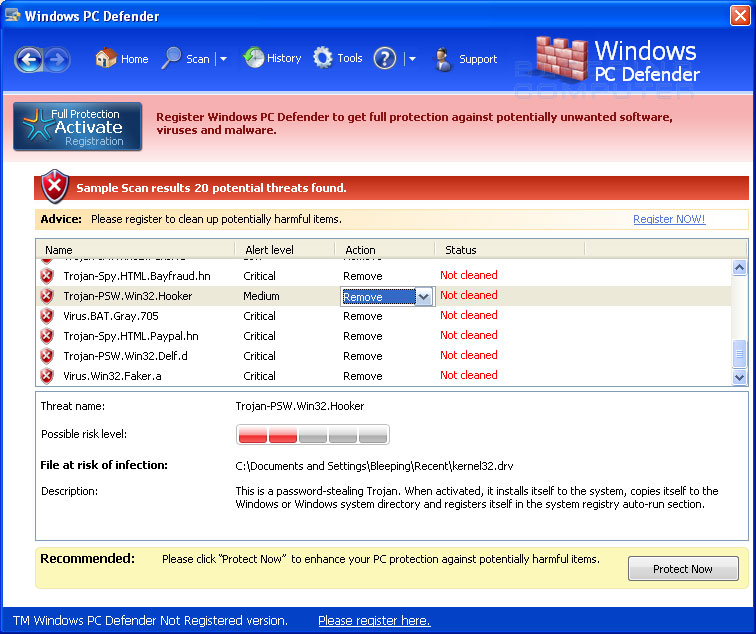Image resolution: width=756 pixels, height=634 pixels.
Task: Click the Register NOW! link
Action: pos(669,219)
